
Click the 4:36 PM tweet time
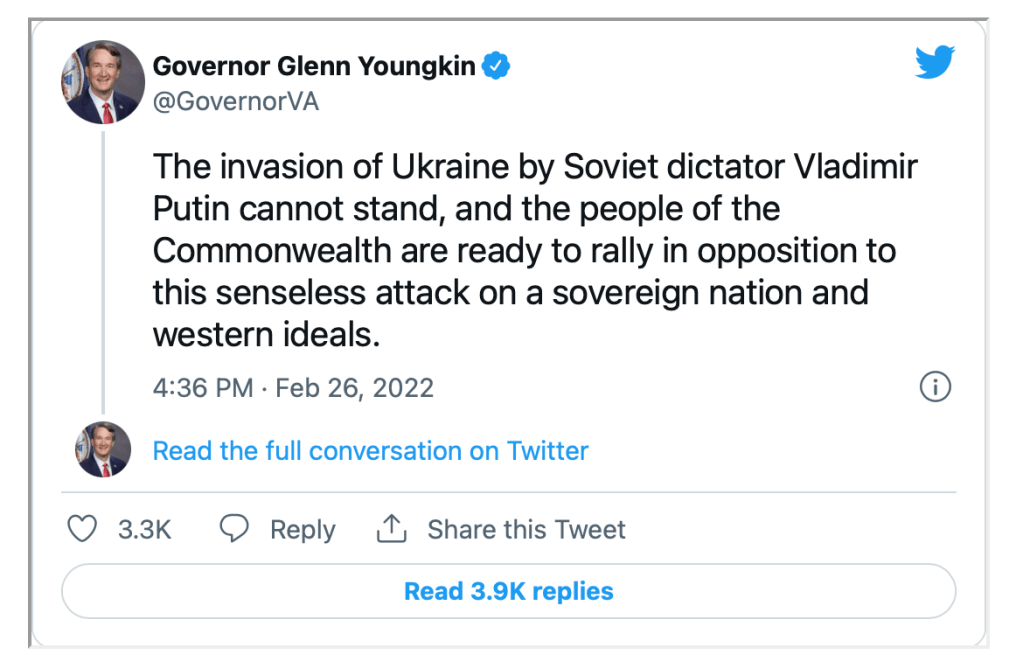[x=202, y=388]
